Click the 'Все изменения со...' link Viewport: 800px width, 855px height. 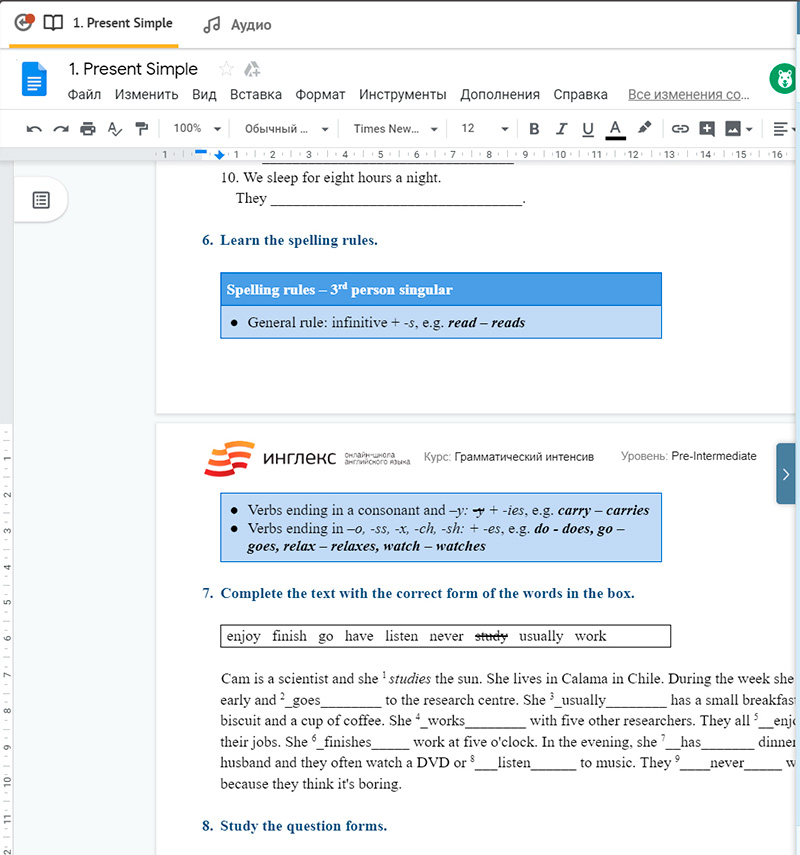pos(688,95)
